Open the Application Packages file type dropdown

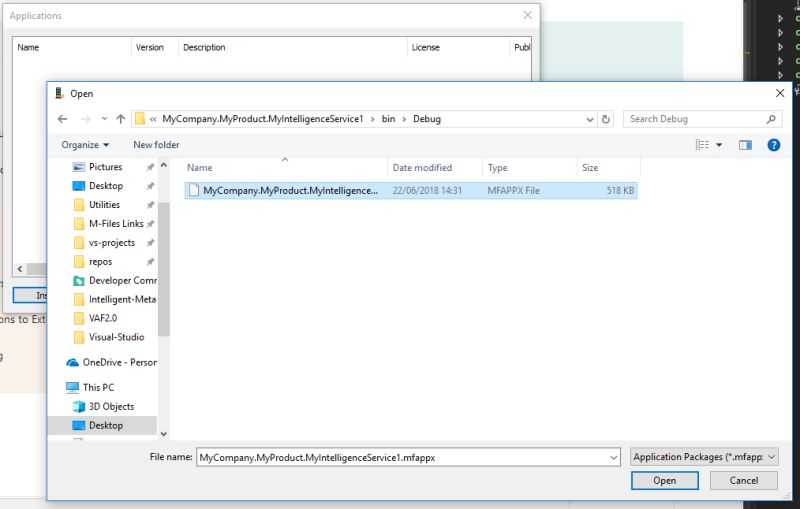[704, 457]
